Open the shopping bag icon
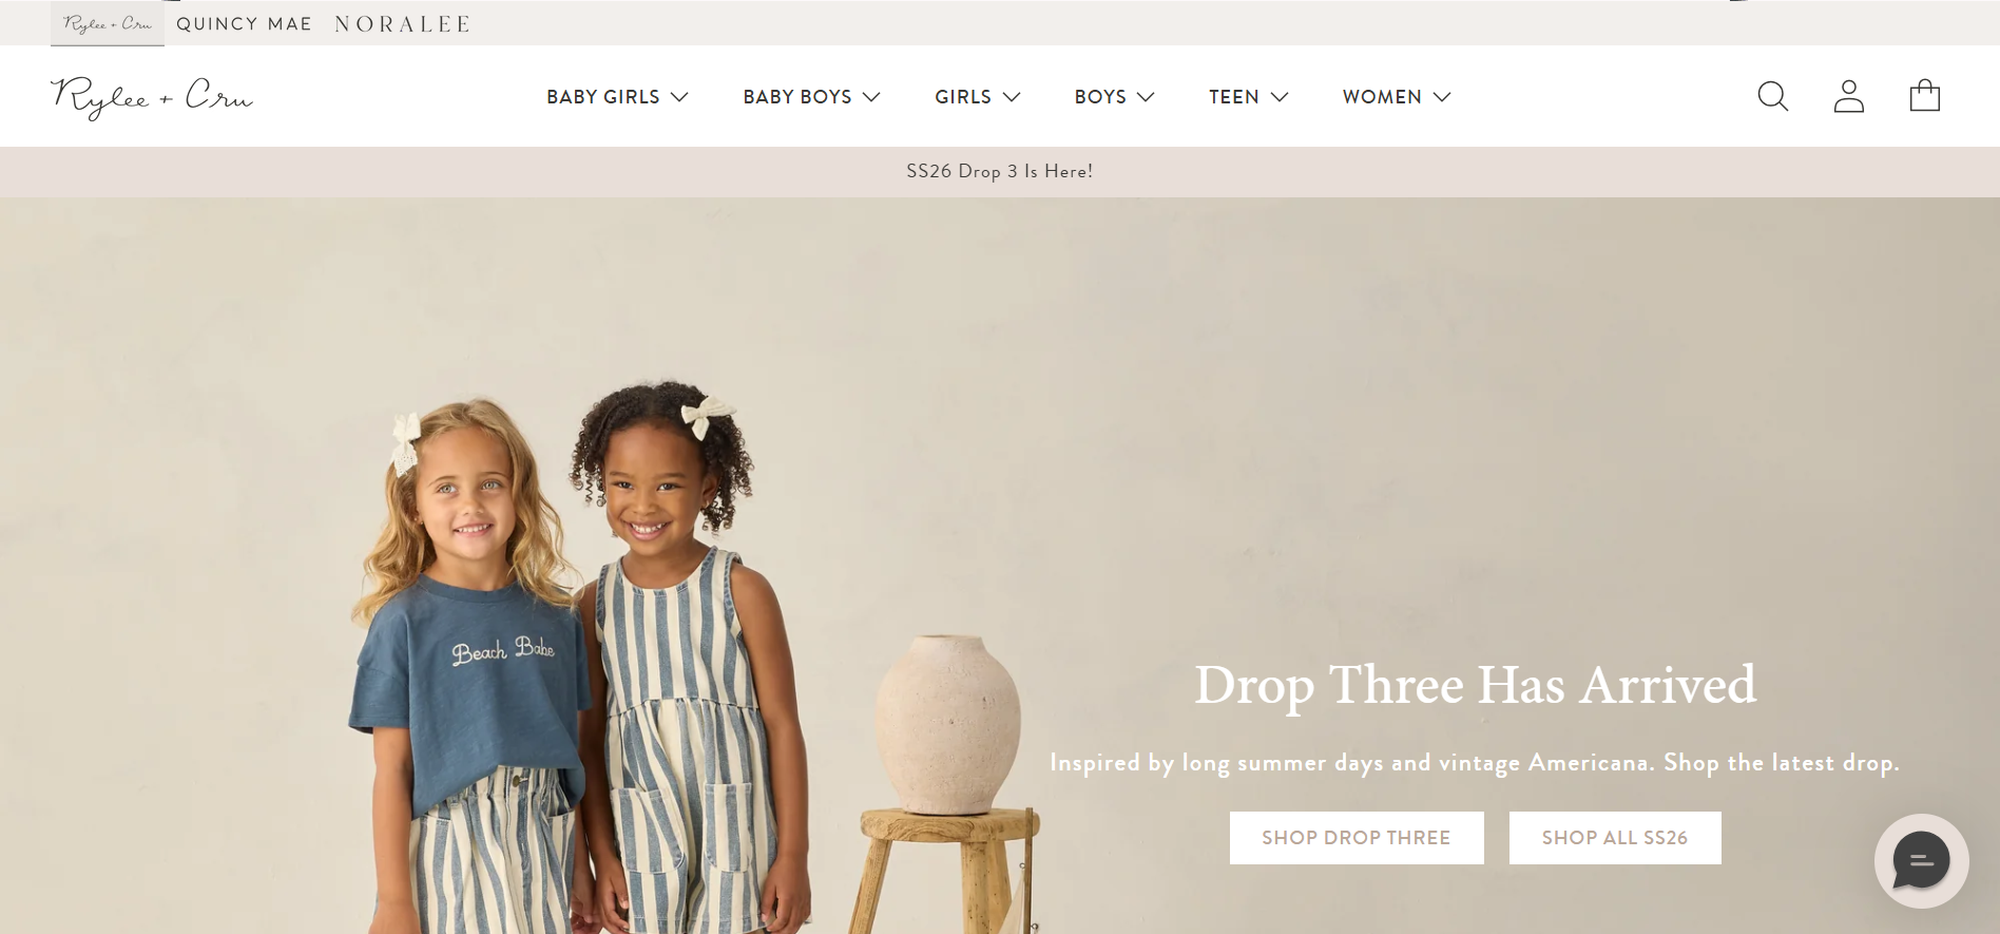2000x934 pixels. click(x=1925, y=96)
